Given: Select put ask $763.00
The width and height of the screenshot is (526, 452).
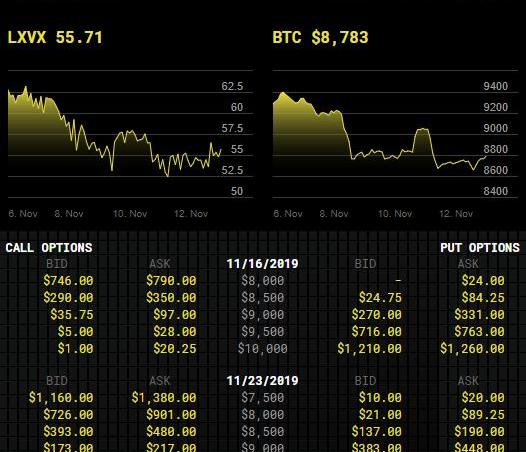Looking at the screenshot, I should 479,332.
